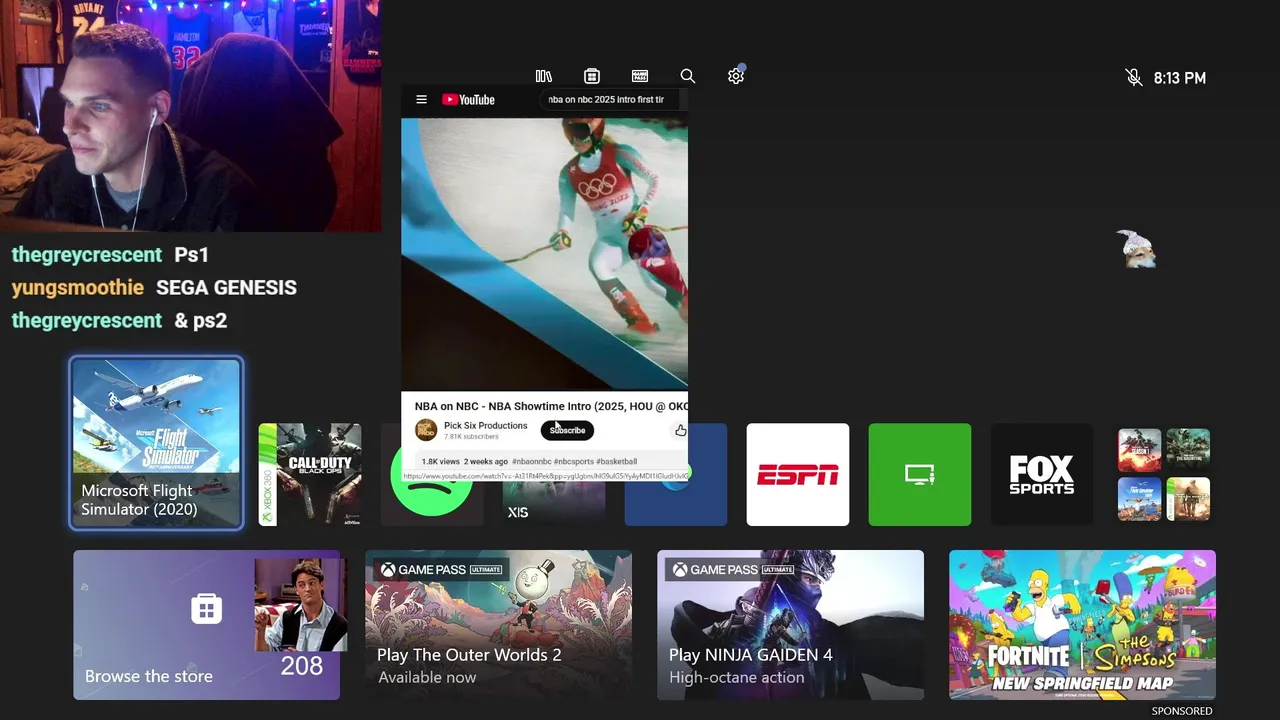
Task: Click the NBA on NBC video title
Action: [551, 406]
